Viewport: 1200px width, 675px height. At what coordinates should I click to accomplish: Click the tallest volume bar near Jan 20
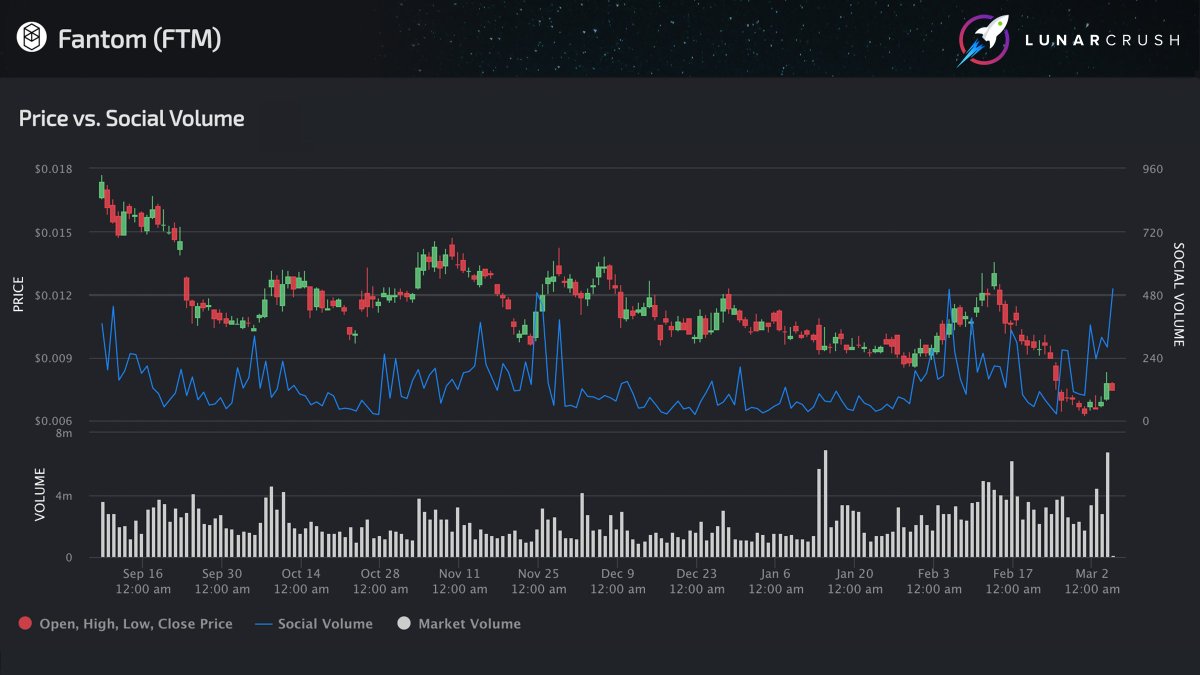point(827,500)
